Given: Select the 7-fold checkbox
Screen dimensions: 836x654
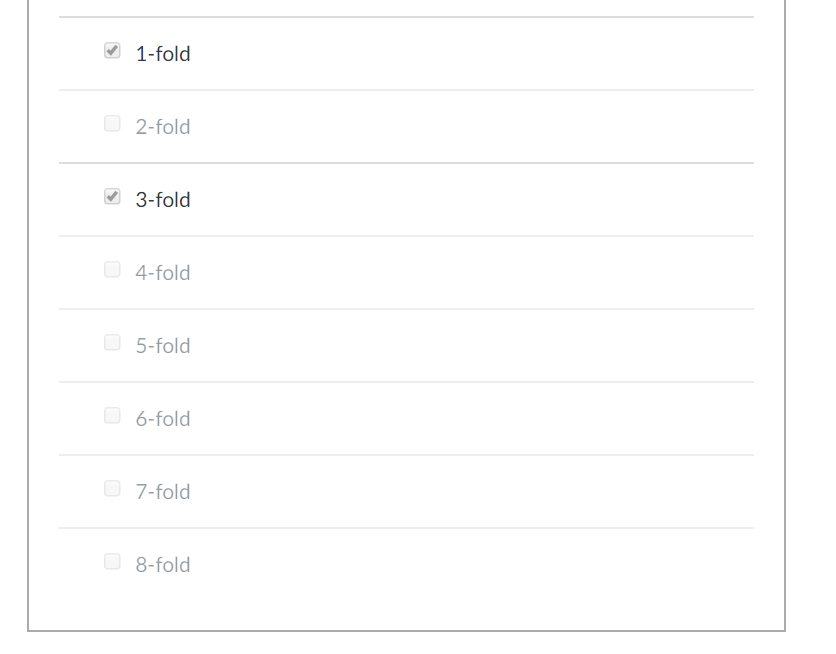Looking at the screenshot, I should click(112, 489).
